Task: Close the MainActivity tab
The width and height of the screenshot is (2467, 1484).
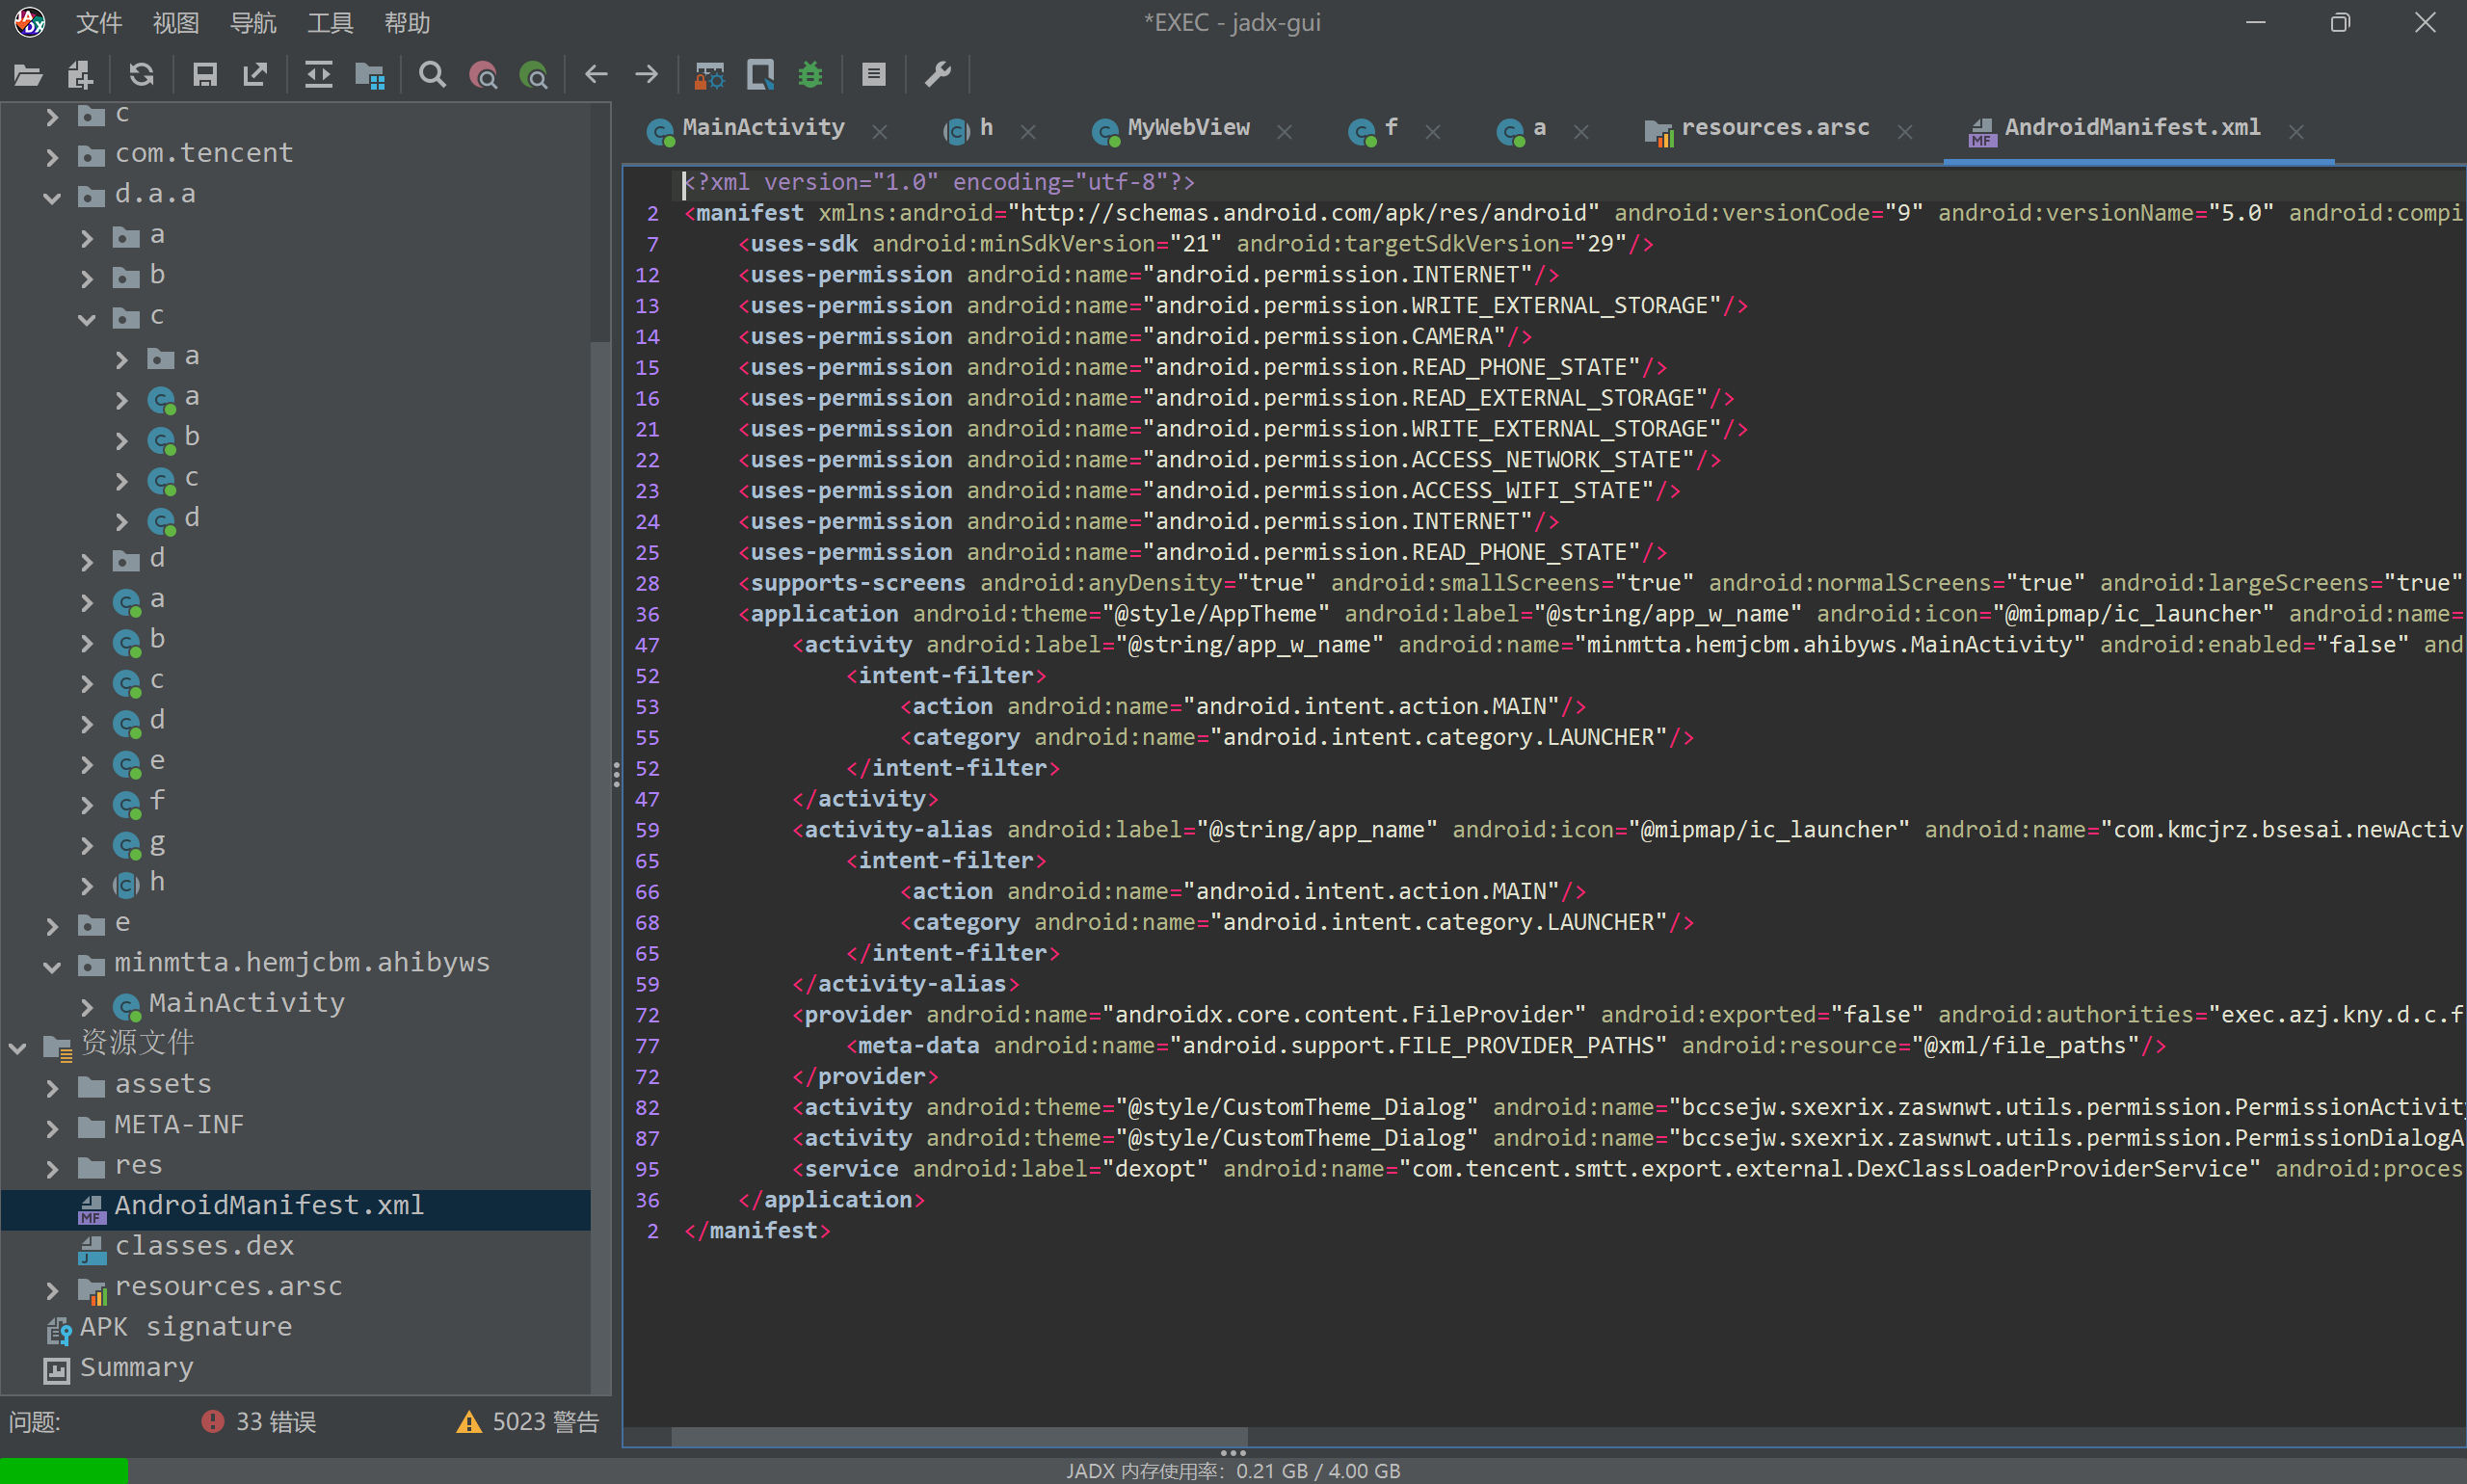Action: click(x=880, y=132)
